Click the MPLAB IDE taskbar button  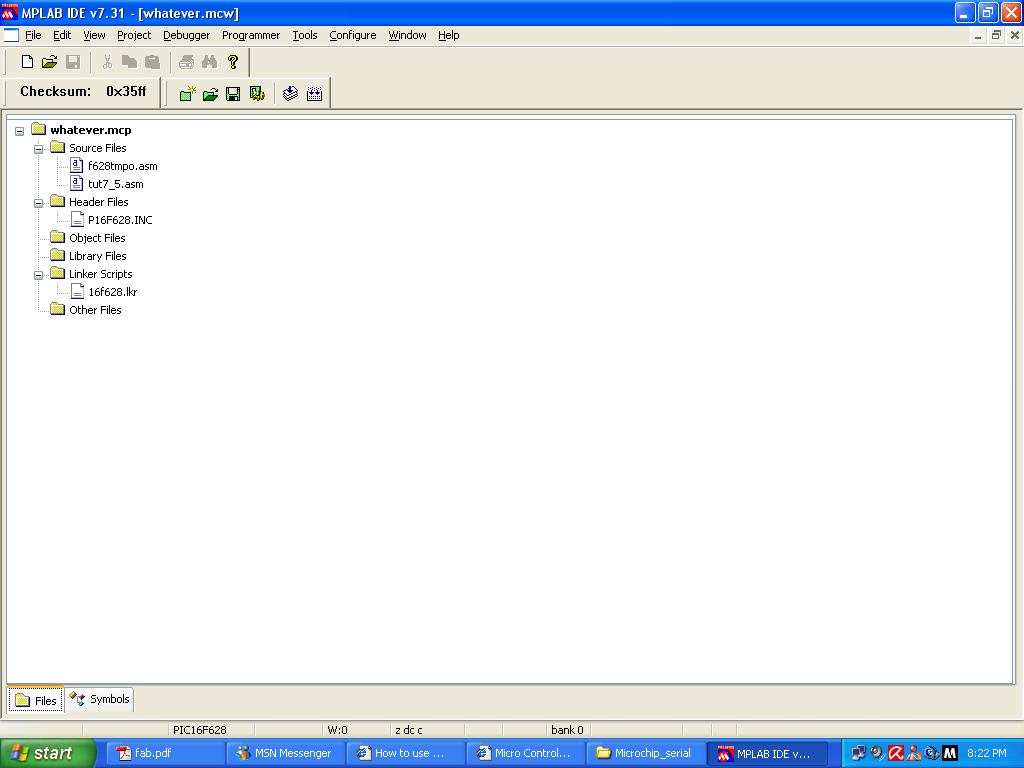[x=766, y=753]
